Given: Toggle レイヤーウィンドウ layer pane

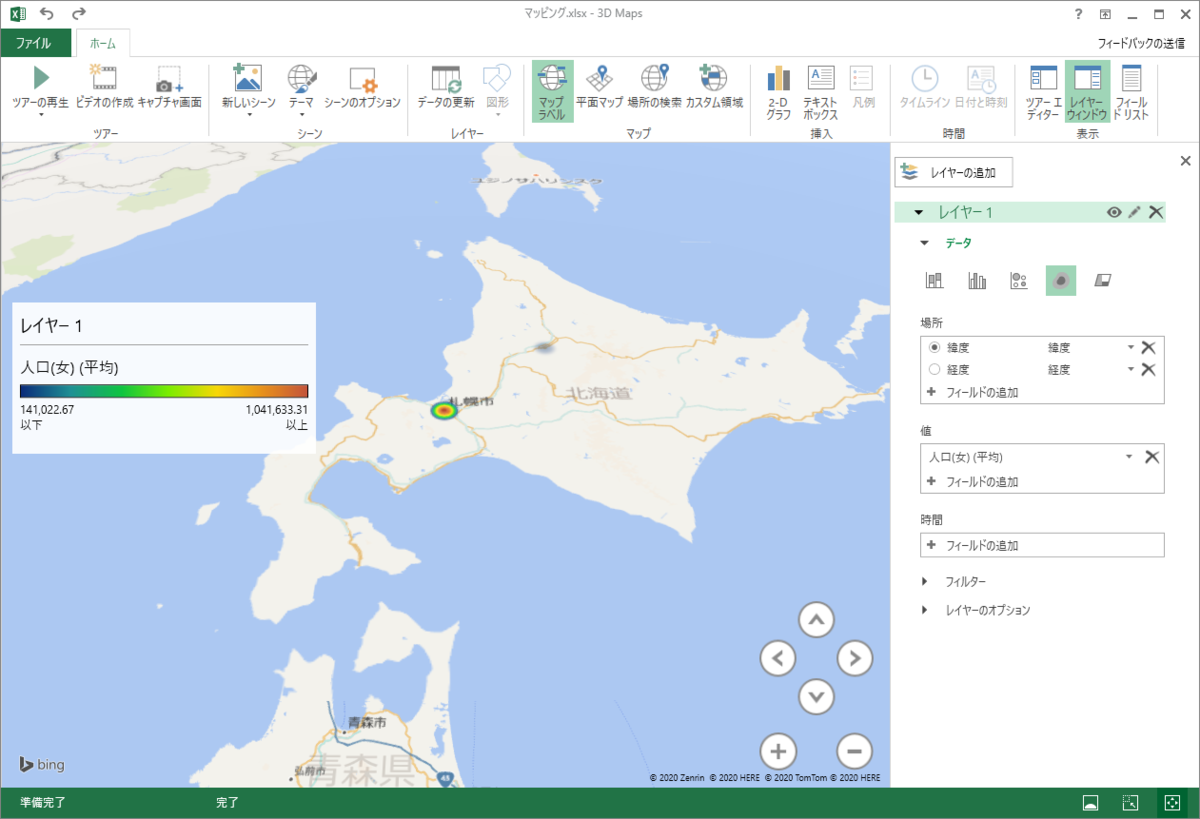Looking at the screenshot, I should 1087,91.
